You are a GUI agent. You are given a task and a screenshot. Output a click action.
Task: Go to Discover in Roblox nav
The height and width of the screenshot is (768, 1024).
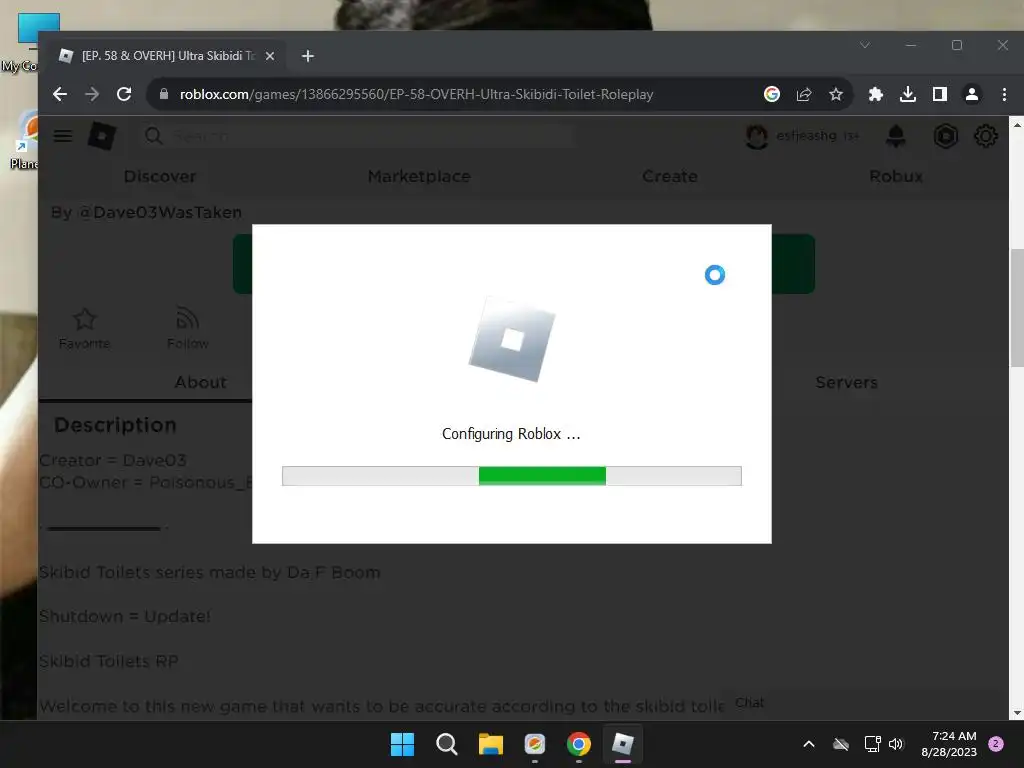160,176
